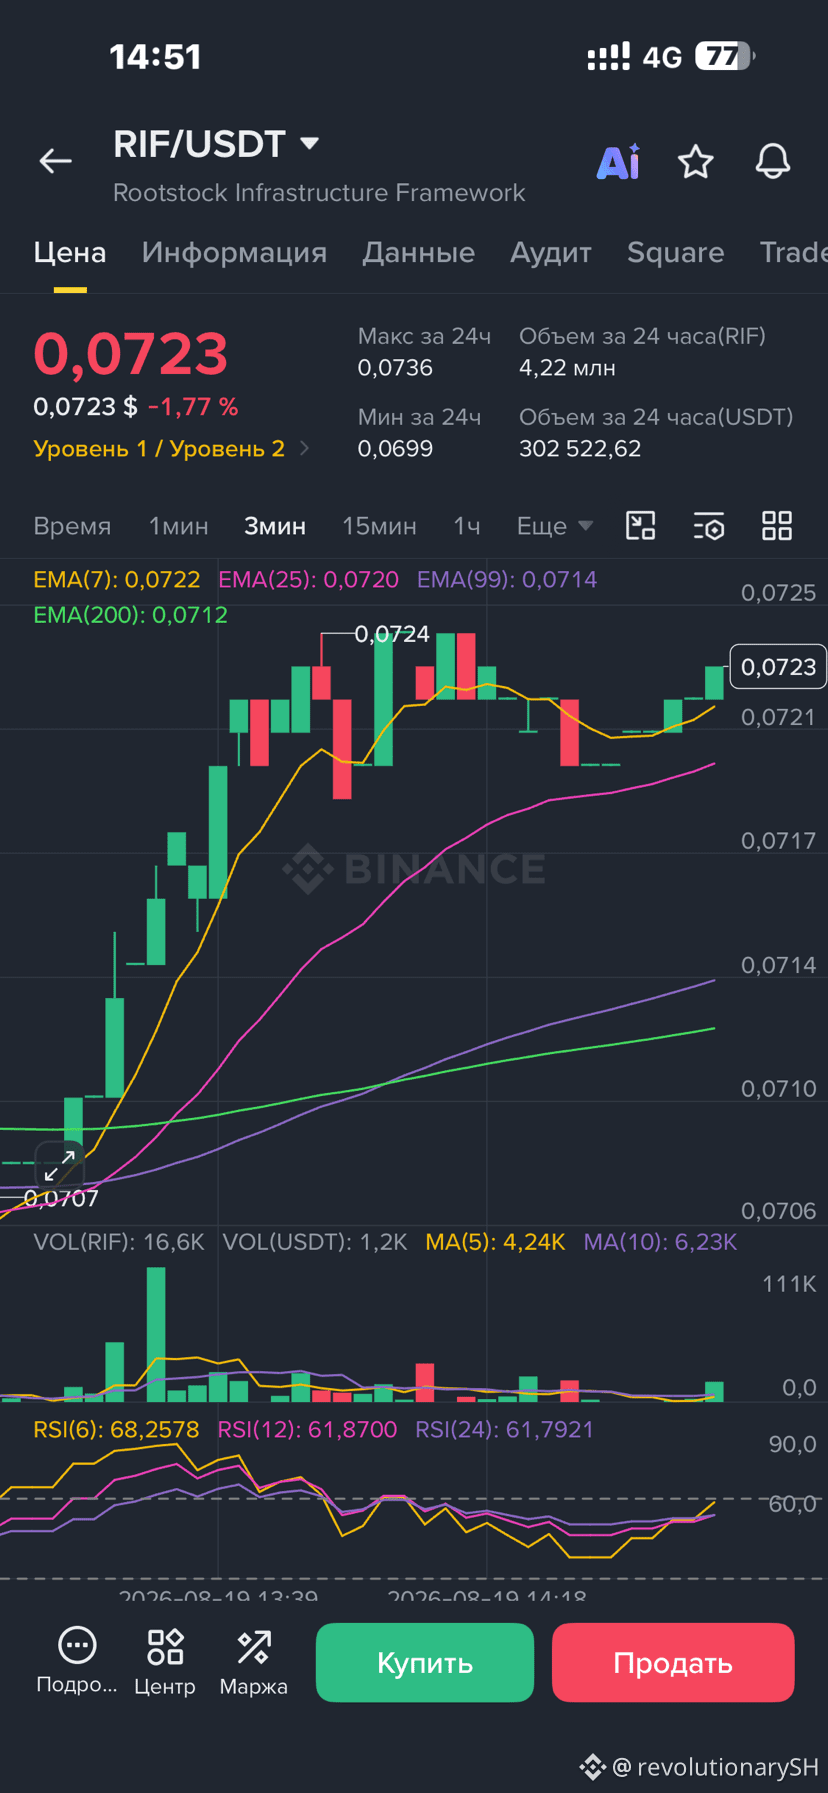Tap the 24h USDT volume 302 522,62
828x1793 pixels.
(580, 448)
